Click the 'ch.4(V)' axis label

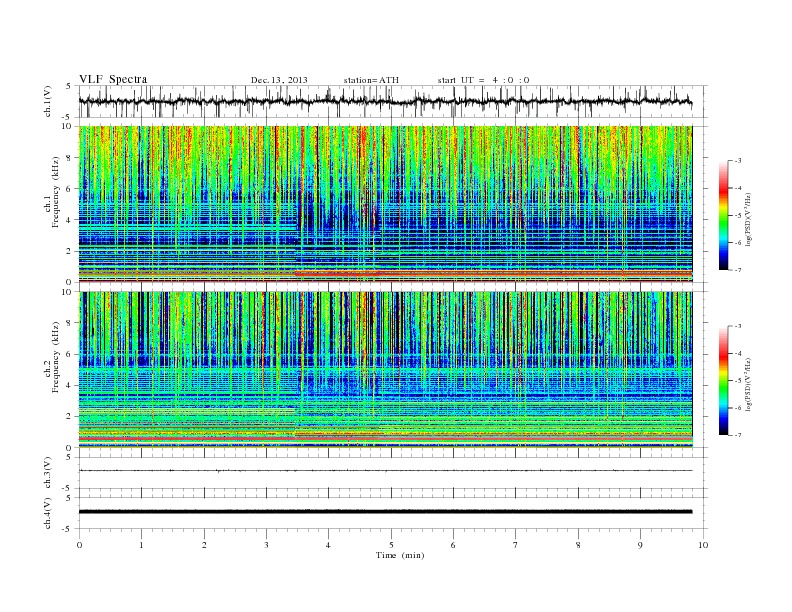[48, 513]
